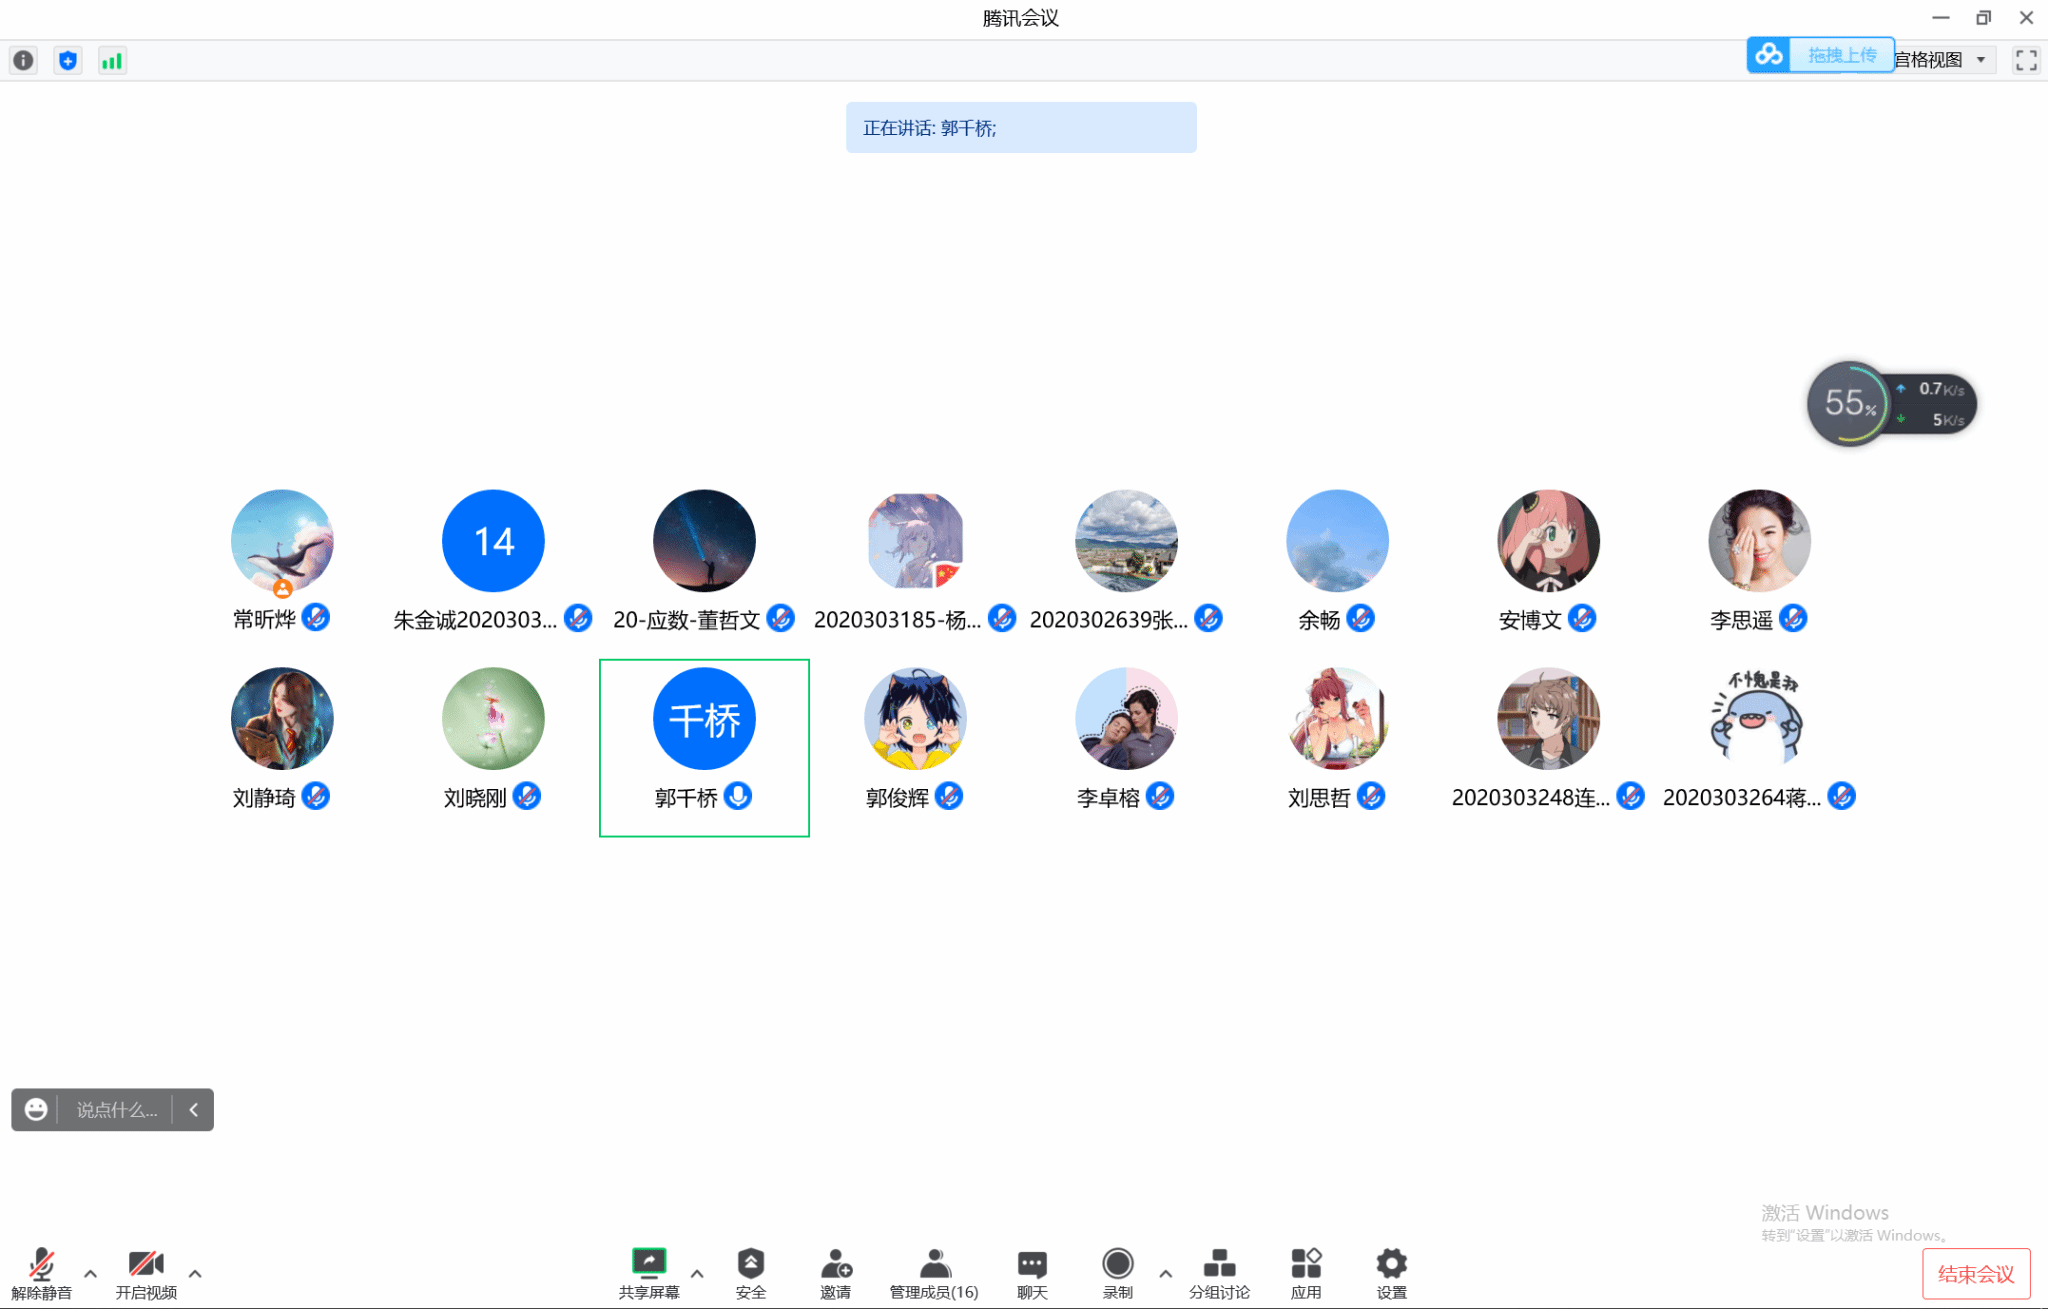2048x1309 pixels.
Task: Click the 说点什么 message input
Action: [116, 1110]
